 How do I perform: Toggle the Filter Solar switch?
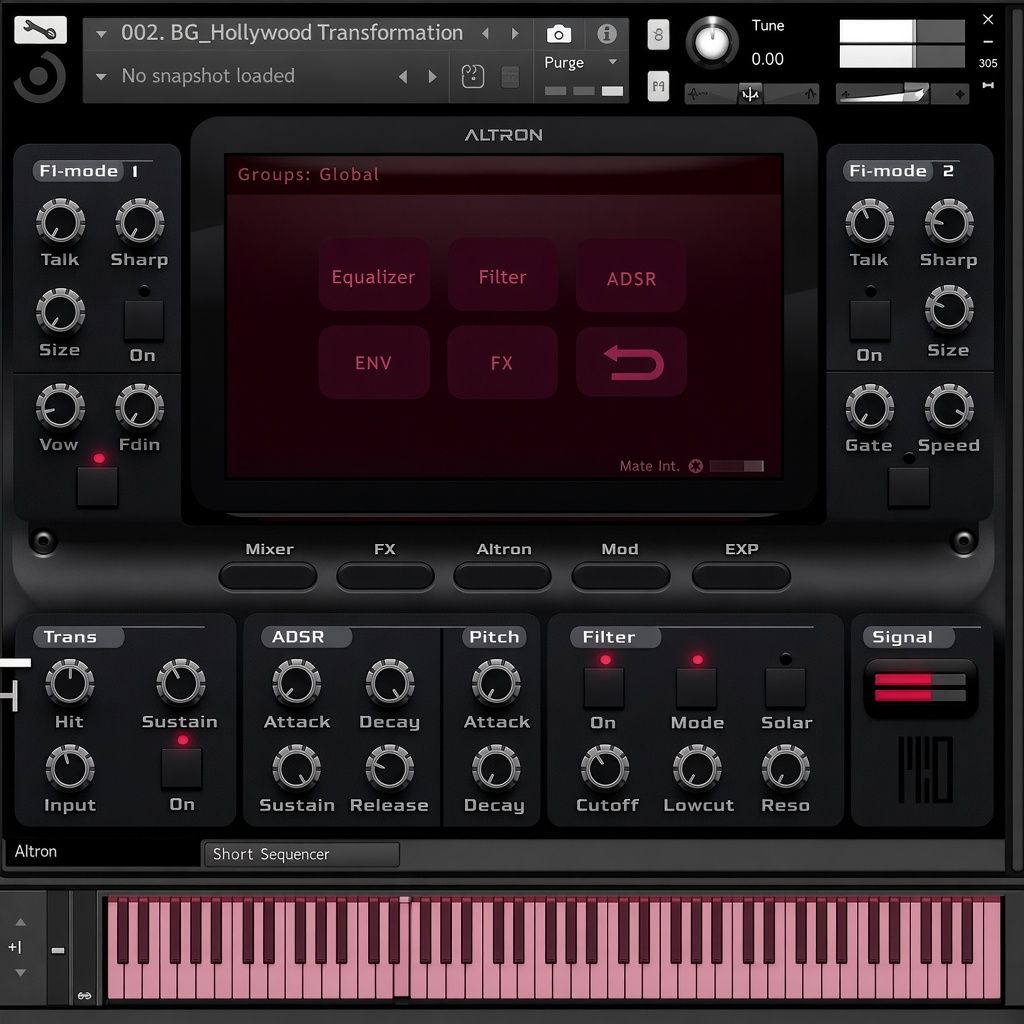pos(785,688)
